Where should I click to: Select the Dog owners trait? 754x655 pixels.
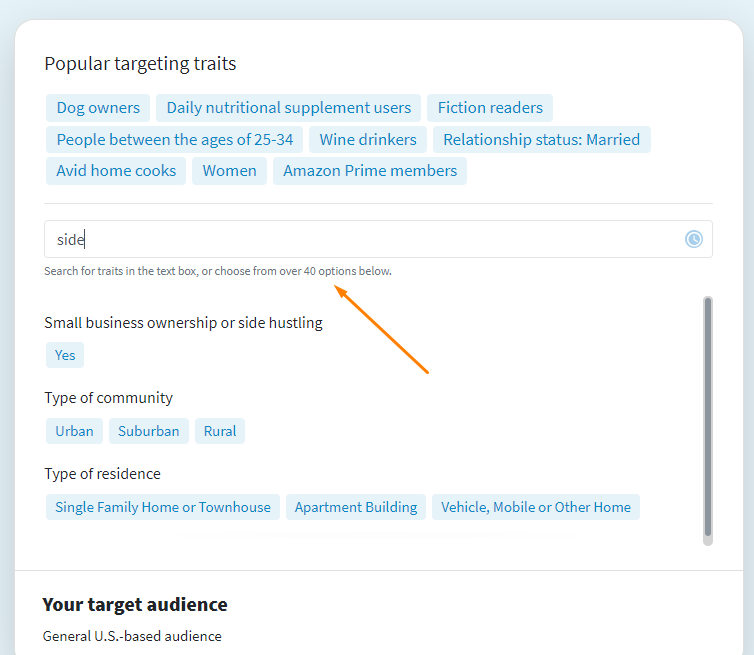coord(98,108)
